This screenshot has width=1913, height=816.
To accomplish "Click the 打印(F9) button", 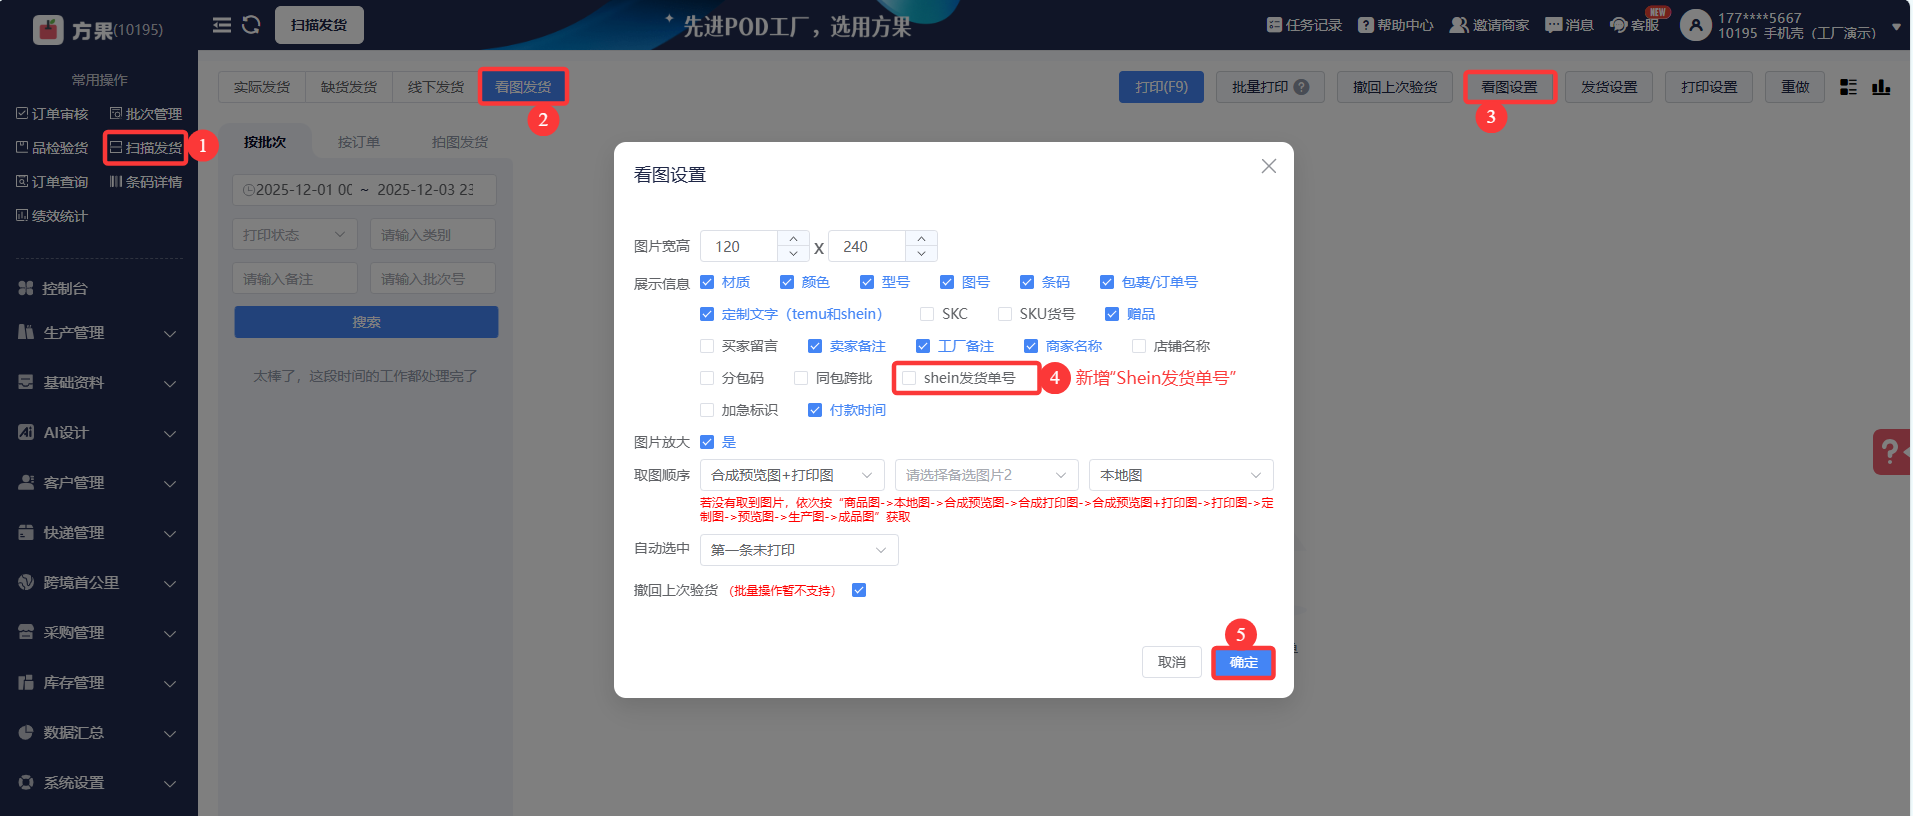I will tap(1161, 87).
